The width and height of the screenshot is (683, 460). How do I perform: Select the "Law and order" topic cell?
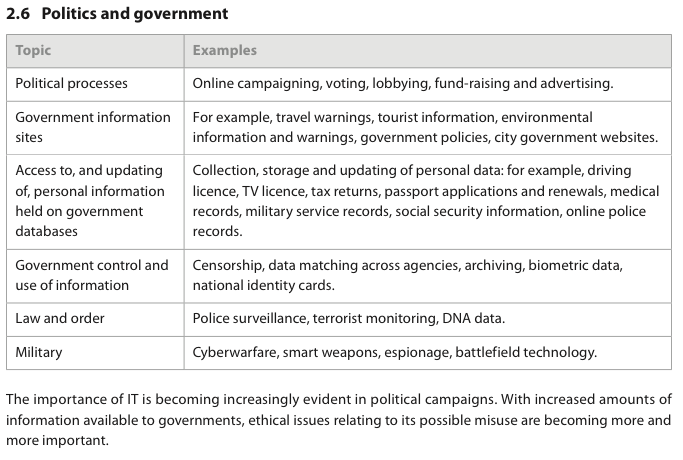tap(60, 318)
